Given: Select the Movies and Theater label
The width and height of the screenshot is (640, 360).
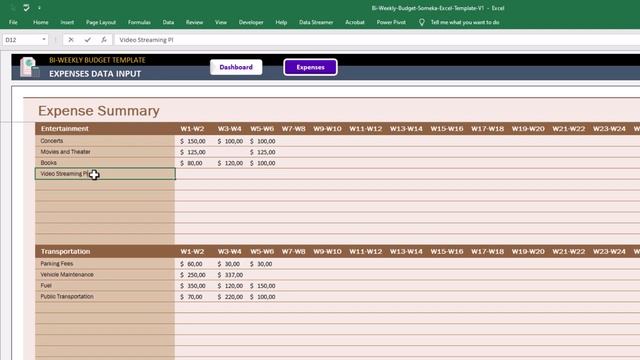Looking at the screenshot, I should (65, 152).
